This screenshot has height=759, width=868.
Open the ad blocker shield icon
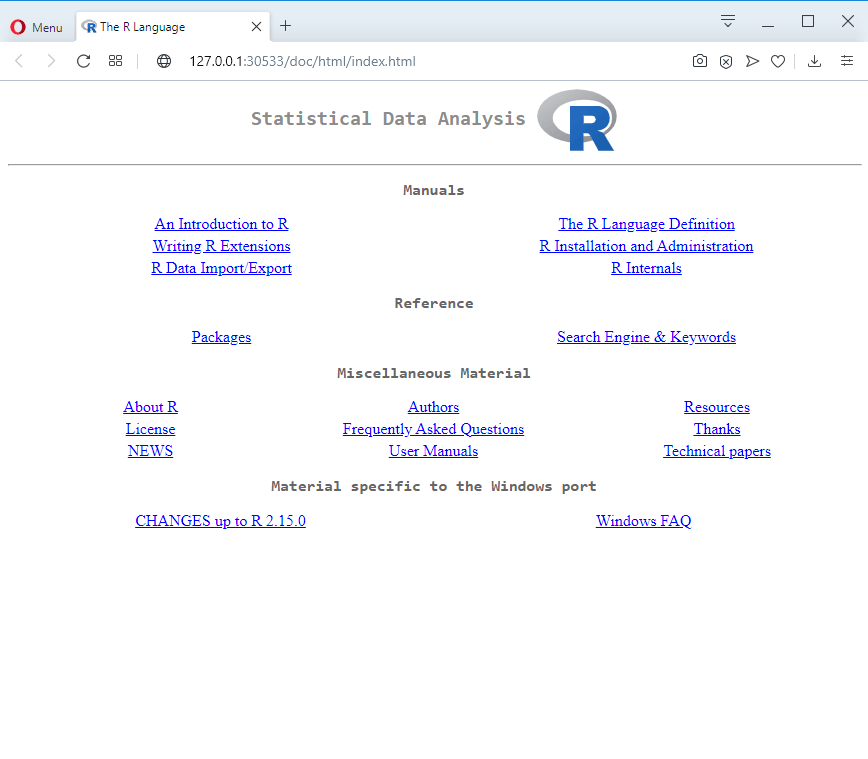(x=726, y=61)
